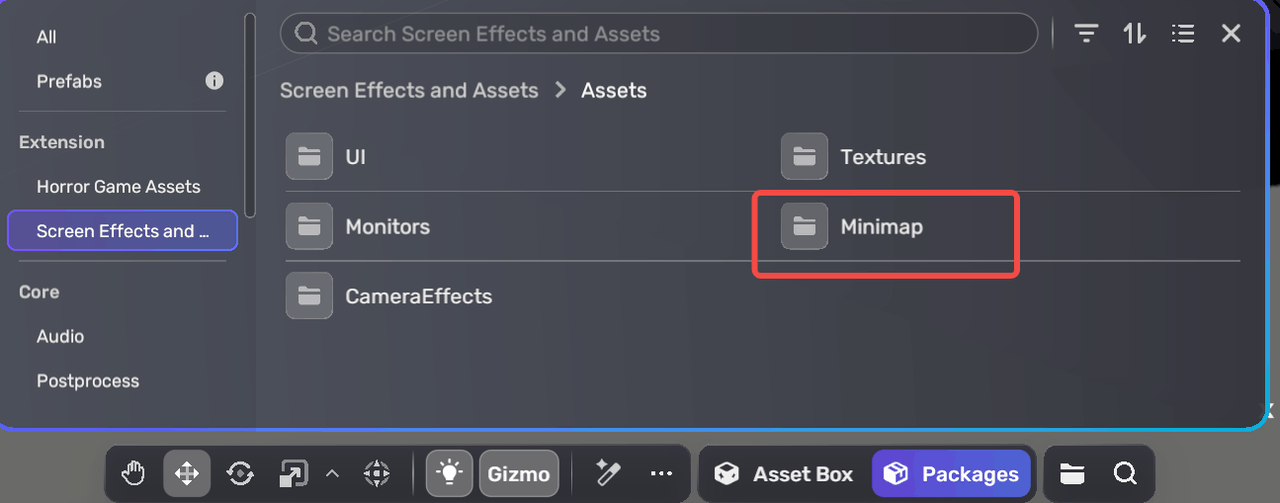This screenshot has width=1280, height=503.
Task: Click the sidebar vertical scrollbar
Action: pos(250,110)
